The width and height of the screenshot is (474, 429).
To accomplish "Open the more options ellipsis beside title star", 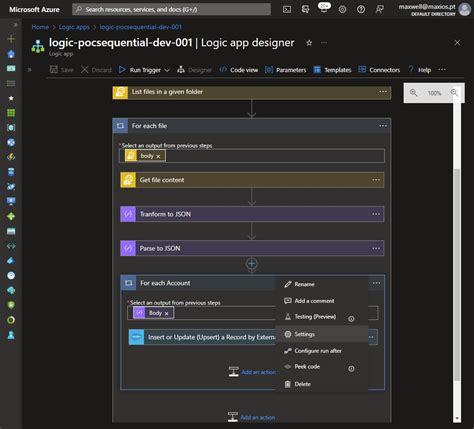I will pyautogui.click(x=324, y=43).
